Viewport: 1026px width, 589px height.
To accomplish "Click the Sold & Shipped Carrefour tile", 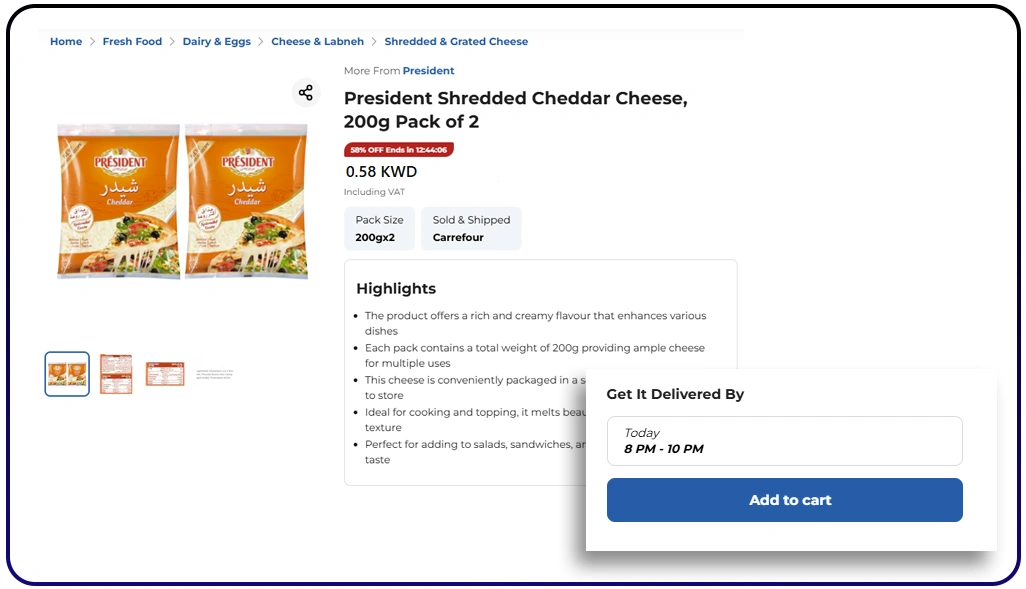I will coord(470,228).
